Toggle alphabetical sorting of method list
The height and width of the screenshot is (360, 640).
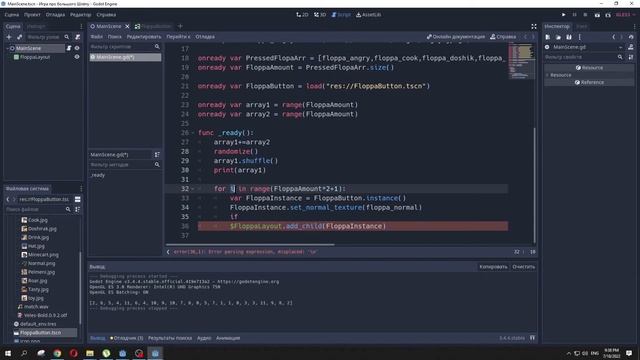click(157, 155)
